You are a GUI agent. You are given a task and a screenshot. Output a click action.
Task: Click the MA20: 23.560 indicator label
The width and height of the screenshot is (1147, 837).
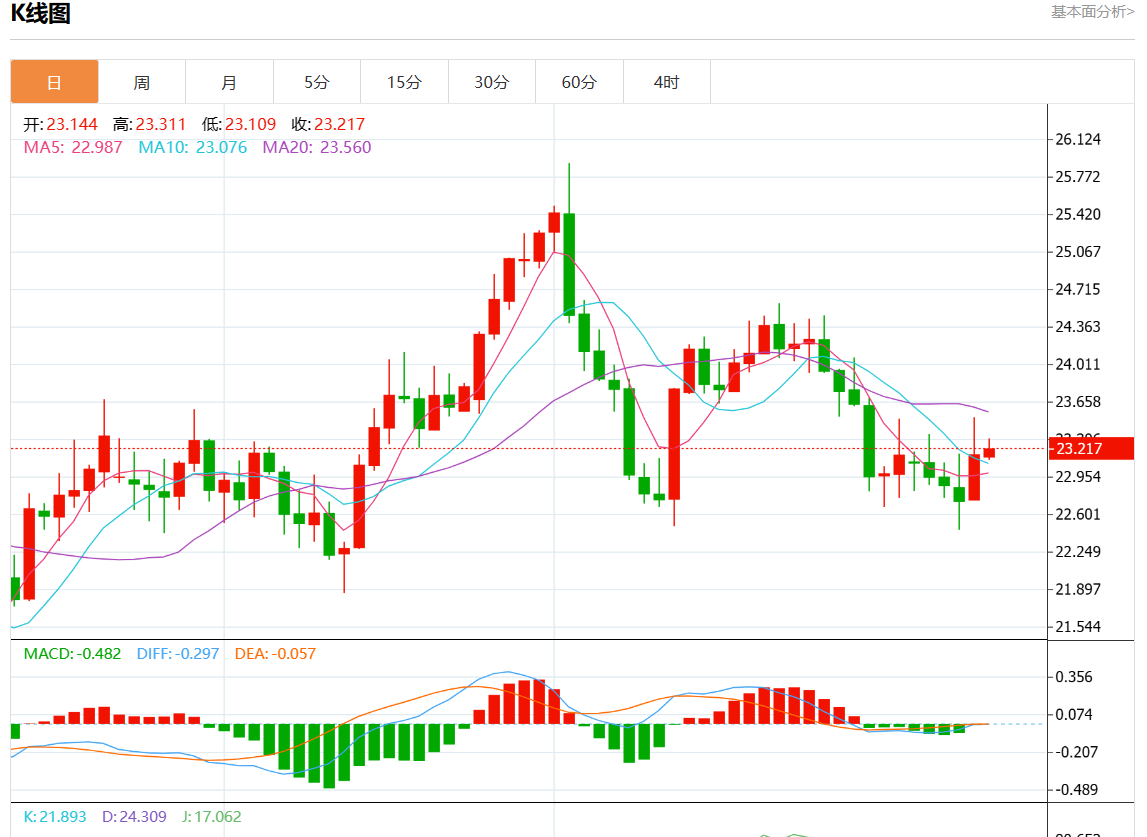tap(317, 147)
